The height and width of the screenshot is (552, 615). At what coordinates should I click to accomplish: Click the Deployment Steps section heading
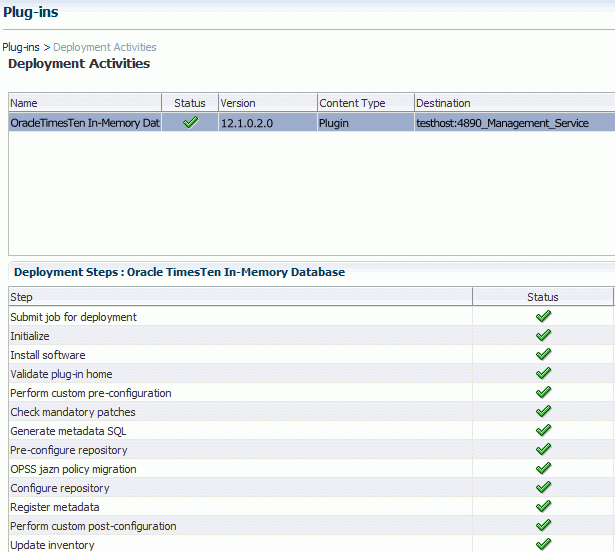click(179, 272)
